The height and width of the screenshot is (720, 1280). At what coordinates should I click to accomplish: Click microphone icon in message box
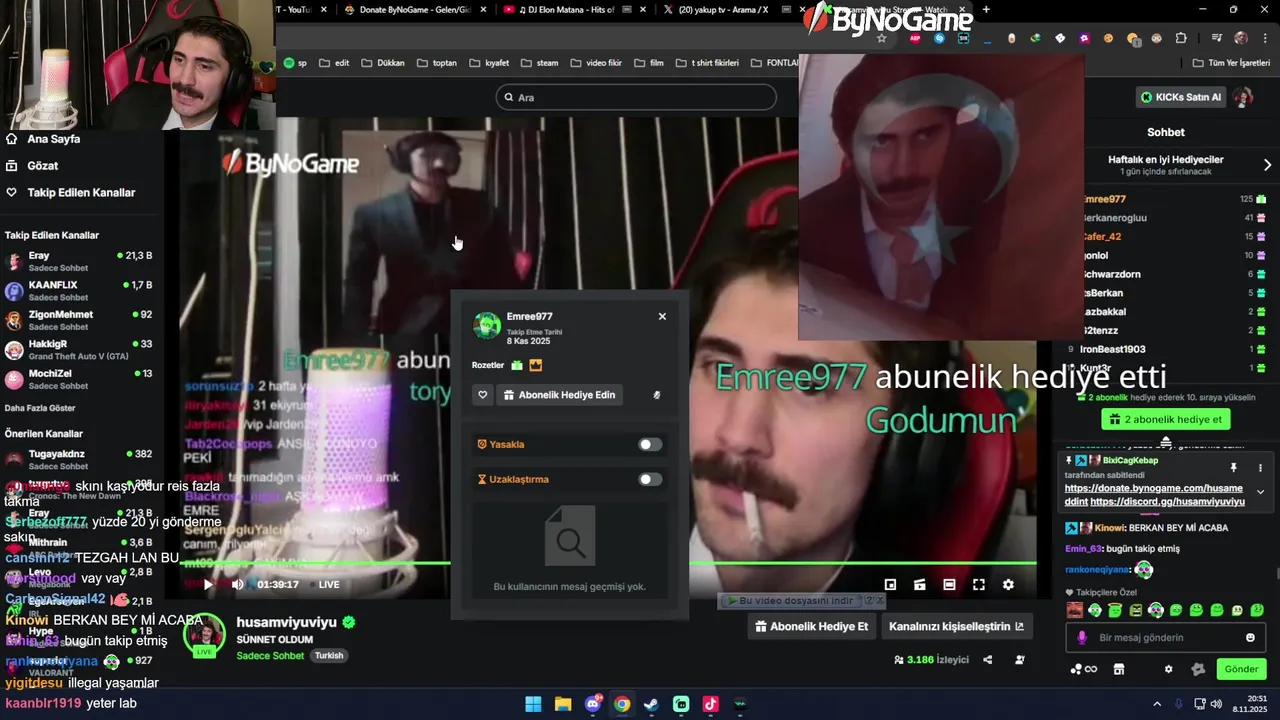[1082, 638]
